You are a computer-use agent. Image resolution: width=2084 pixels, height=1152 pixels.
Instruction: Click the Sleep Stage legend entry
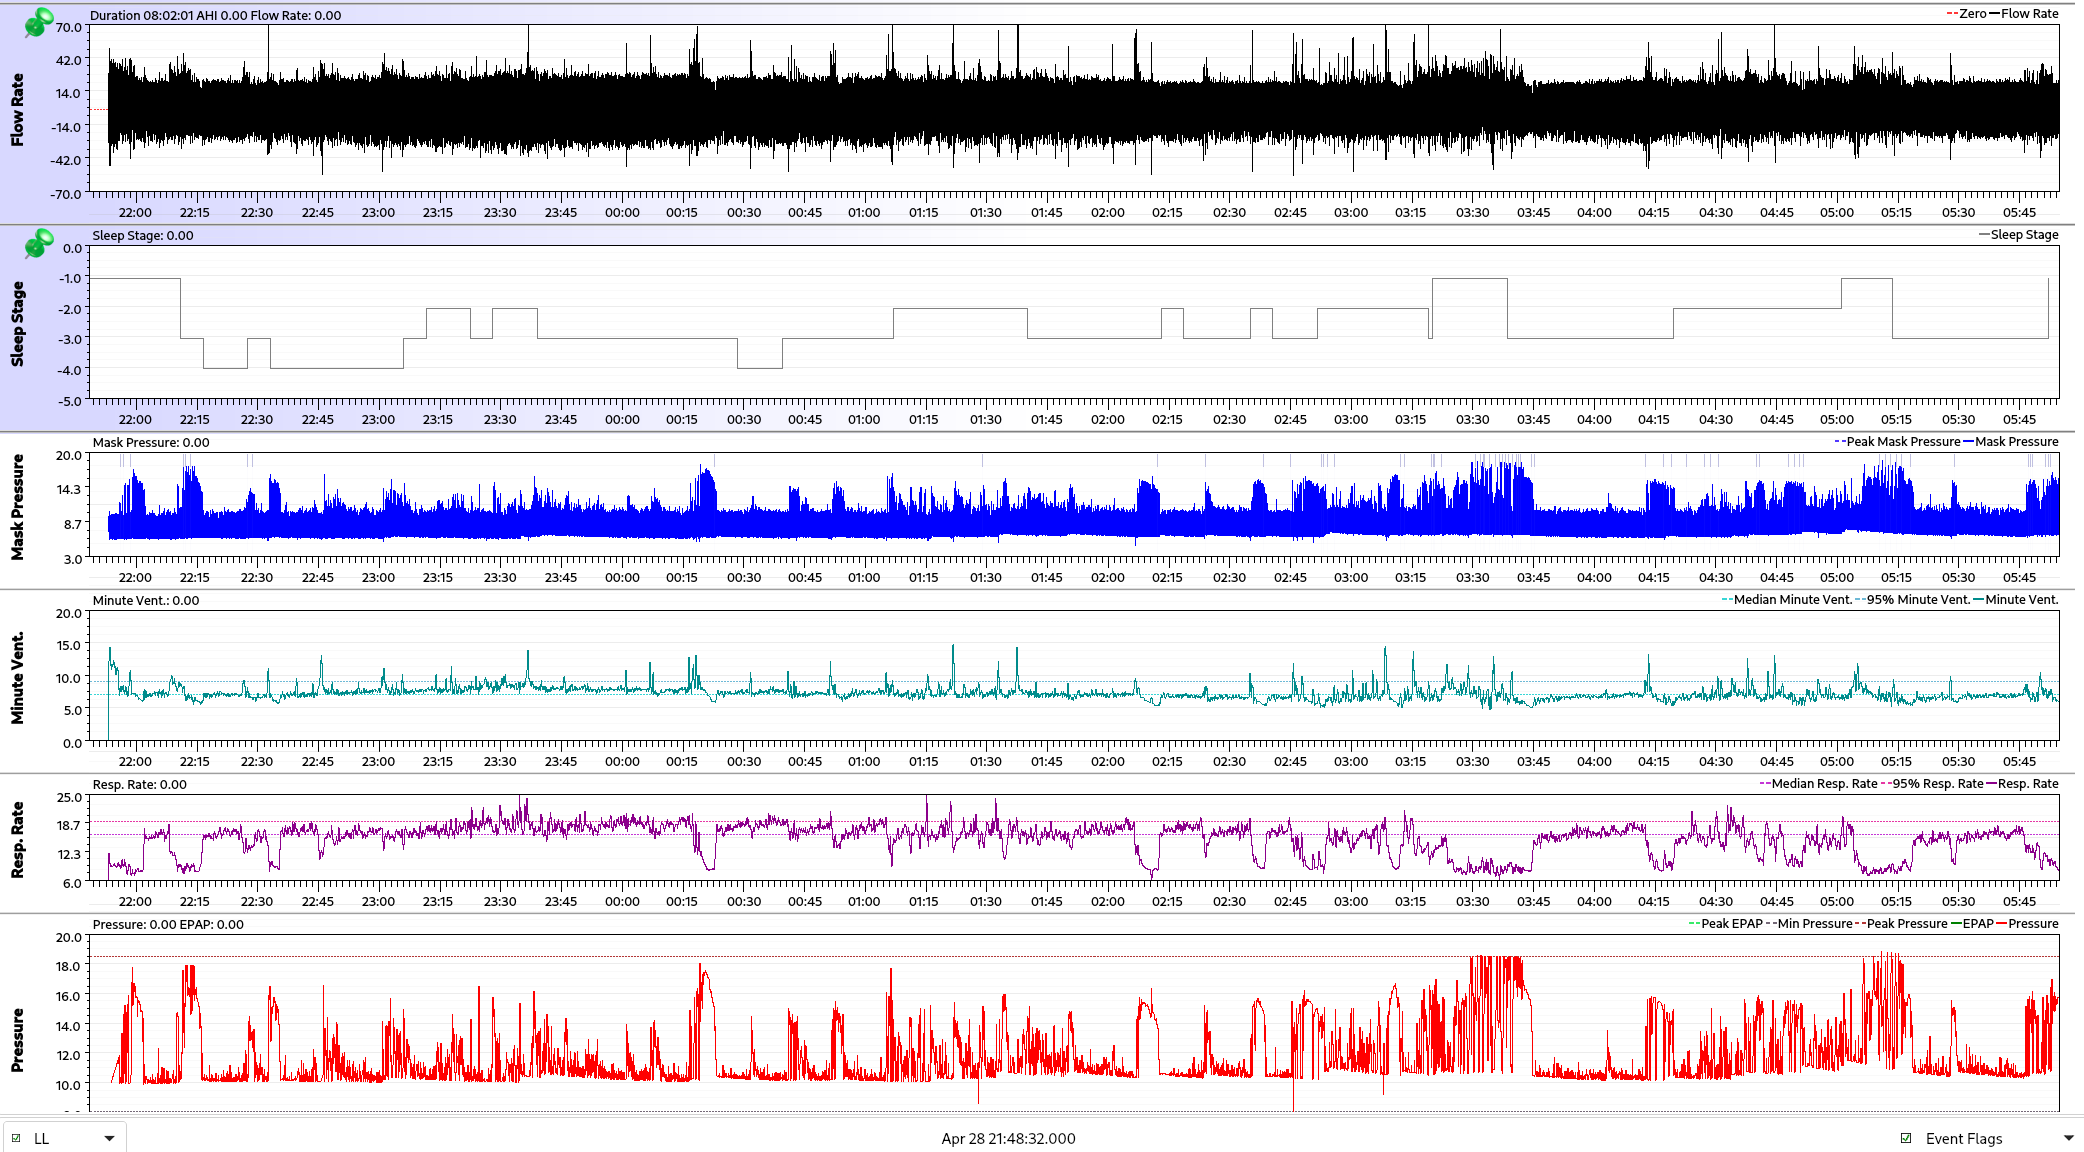tap(2018, 235)
